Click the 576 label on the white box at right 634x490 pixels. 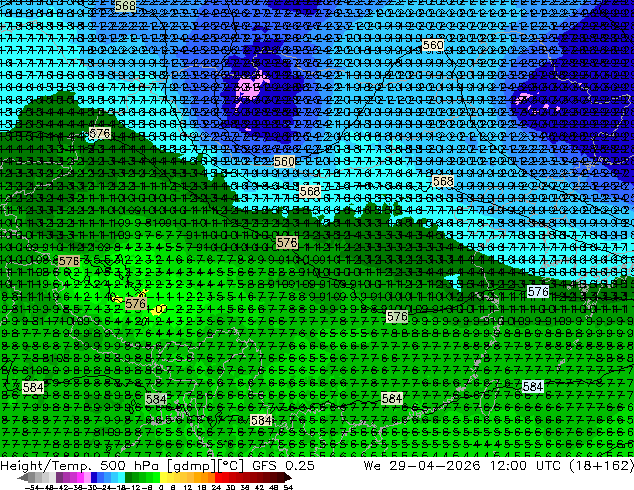[538, 291]
